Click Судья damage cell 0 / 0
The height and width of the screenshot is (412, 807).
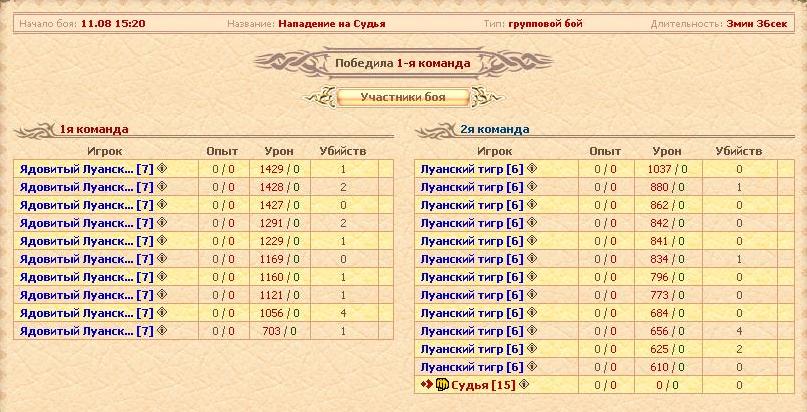point(669,385)
